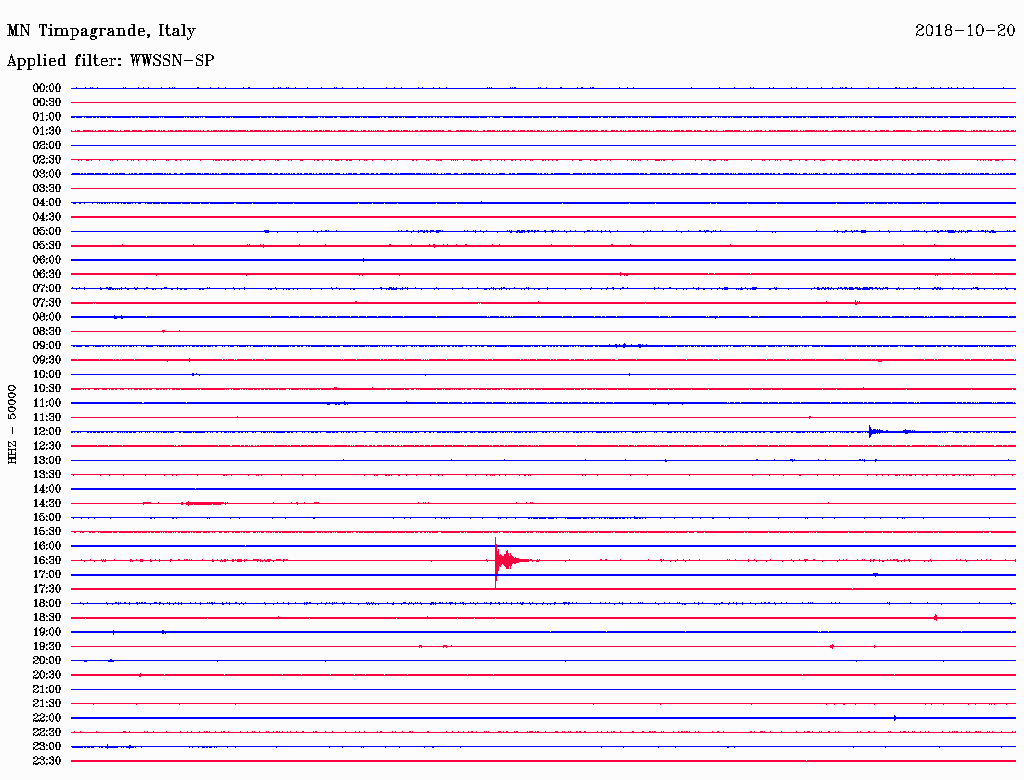The image size is (1024, 780).
Task: Click the 23:00 time label
Action: click(x=47, y=747)
